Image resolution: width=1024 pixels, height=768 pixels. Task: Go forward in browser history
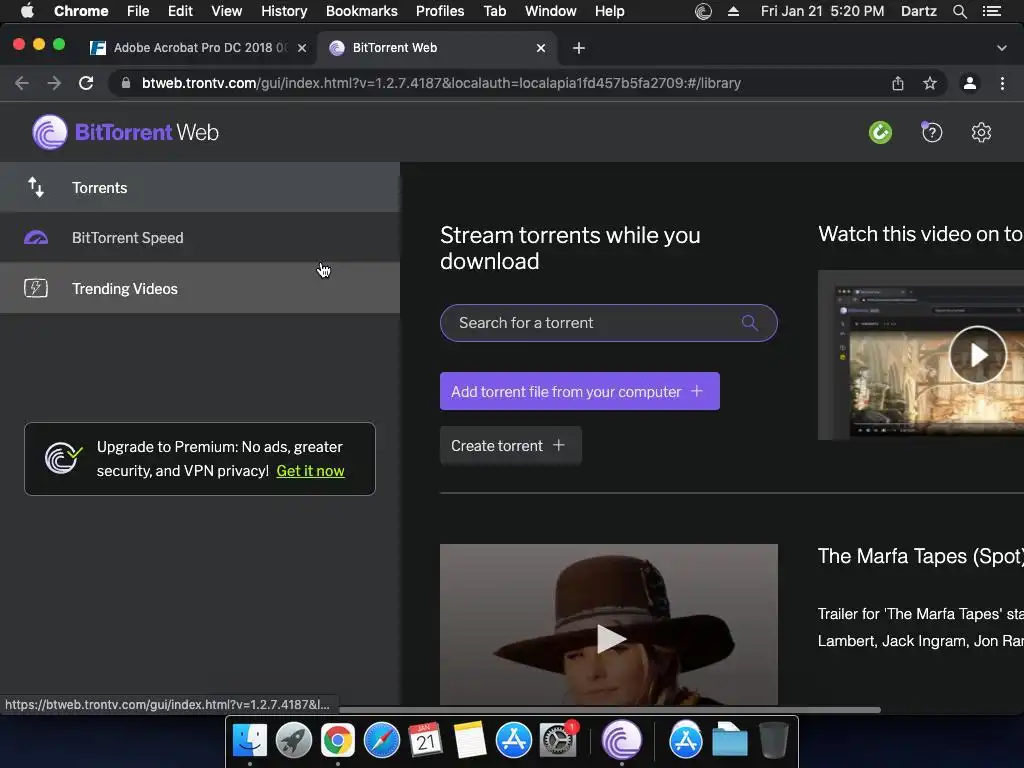click(x=54, y=83)
